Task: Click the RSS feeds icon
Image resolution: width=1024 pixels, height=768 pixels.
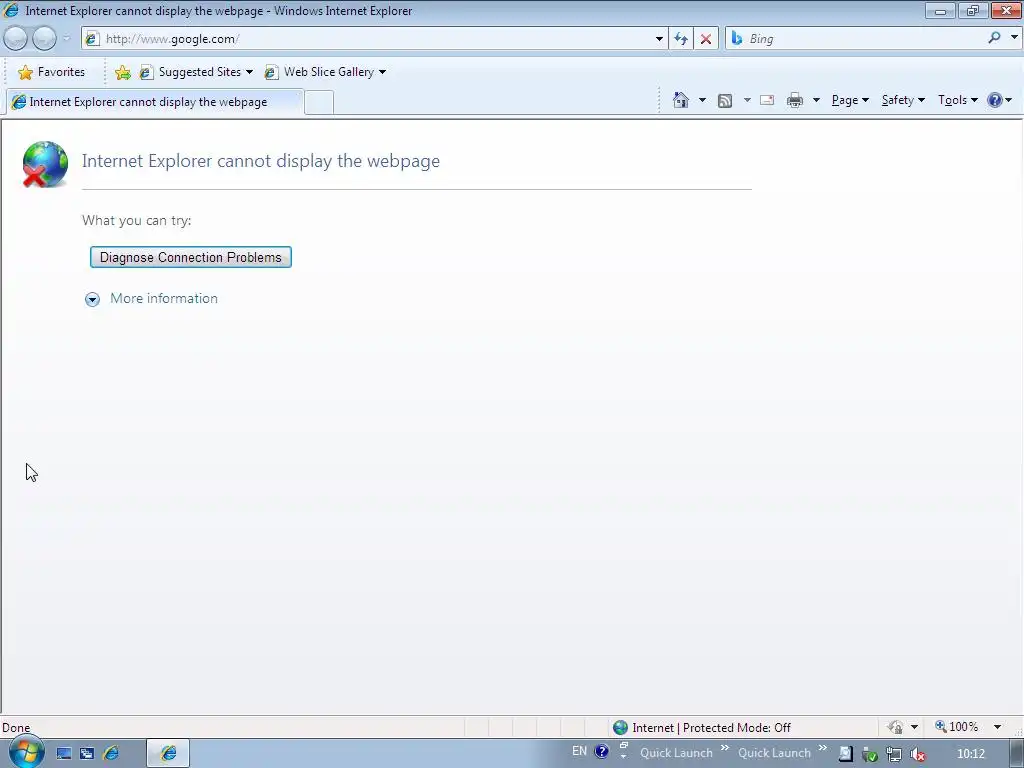Action: (725, 101)
